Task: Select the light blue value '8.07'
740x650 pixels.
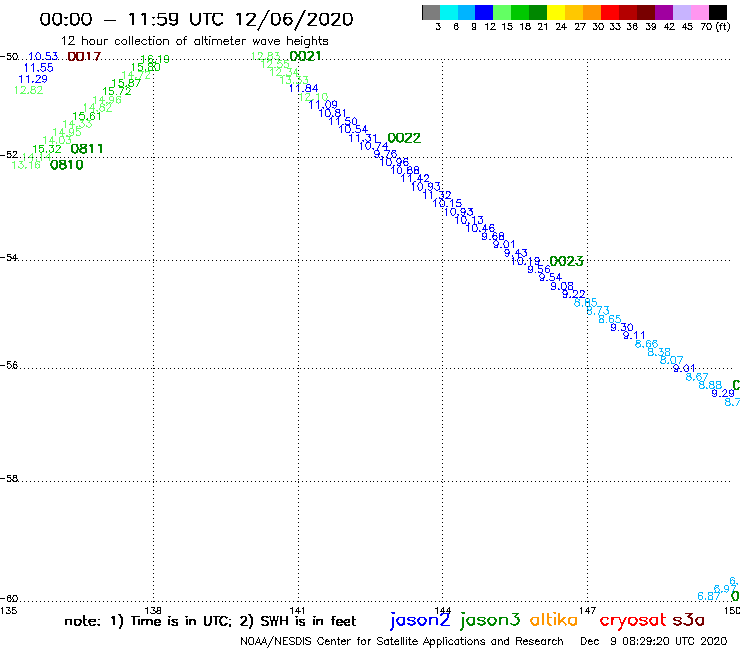Action: tap(672, 360)
